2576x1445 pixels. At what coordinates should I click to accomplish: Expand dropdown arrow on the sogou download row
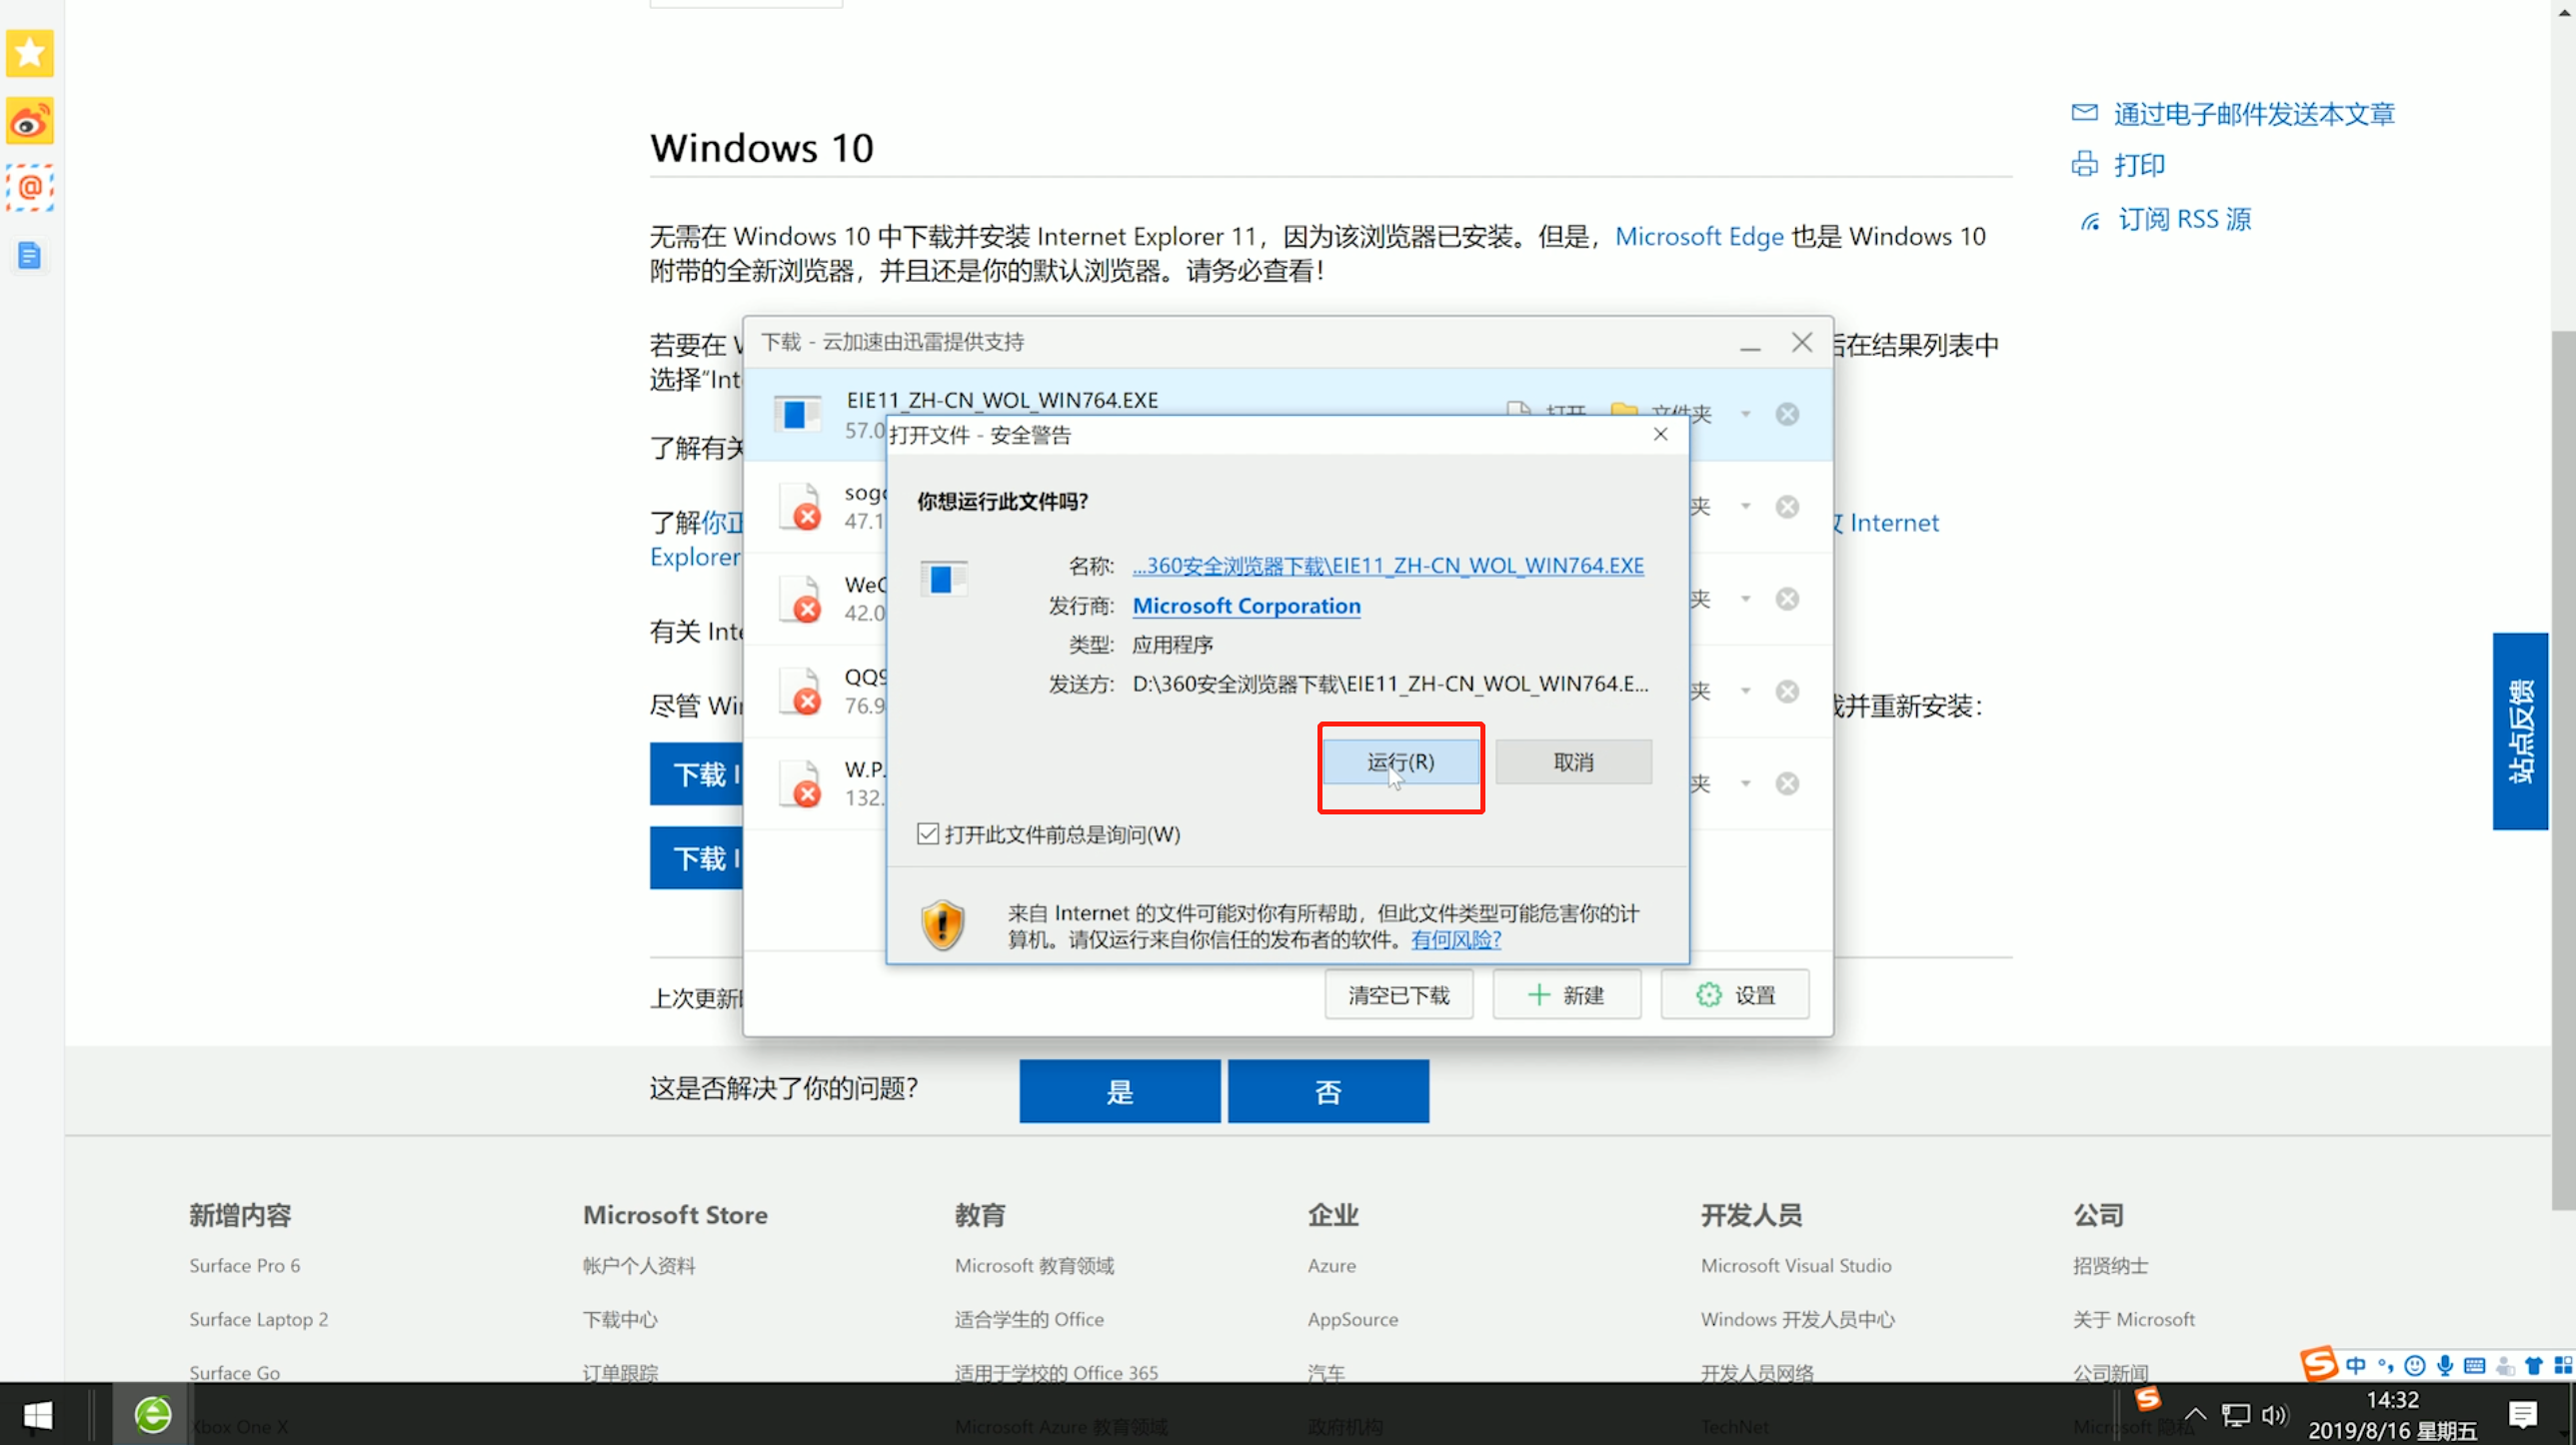pyautogui.click(x=1745, y=506)
